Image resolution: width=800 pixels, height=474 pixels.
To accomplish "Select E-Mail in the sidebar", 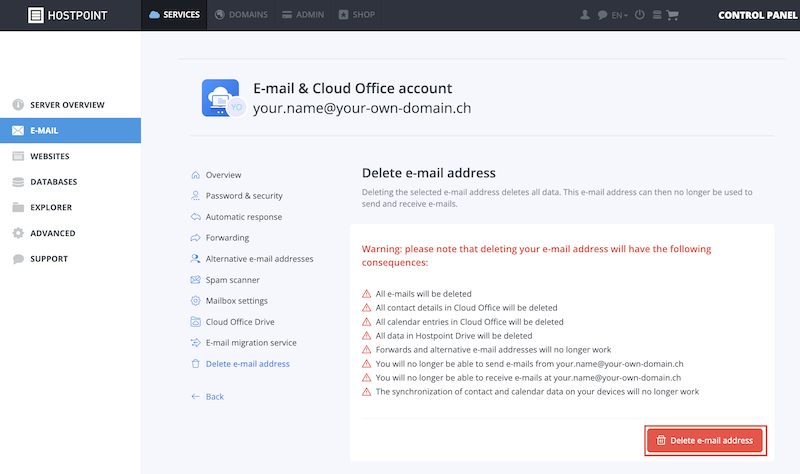I will (70, 131).
